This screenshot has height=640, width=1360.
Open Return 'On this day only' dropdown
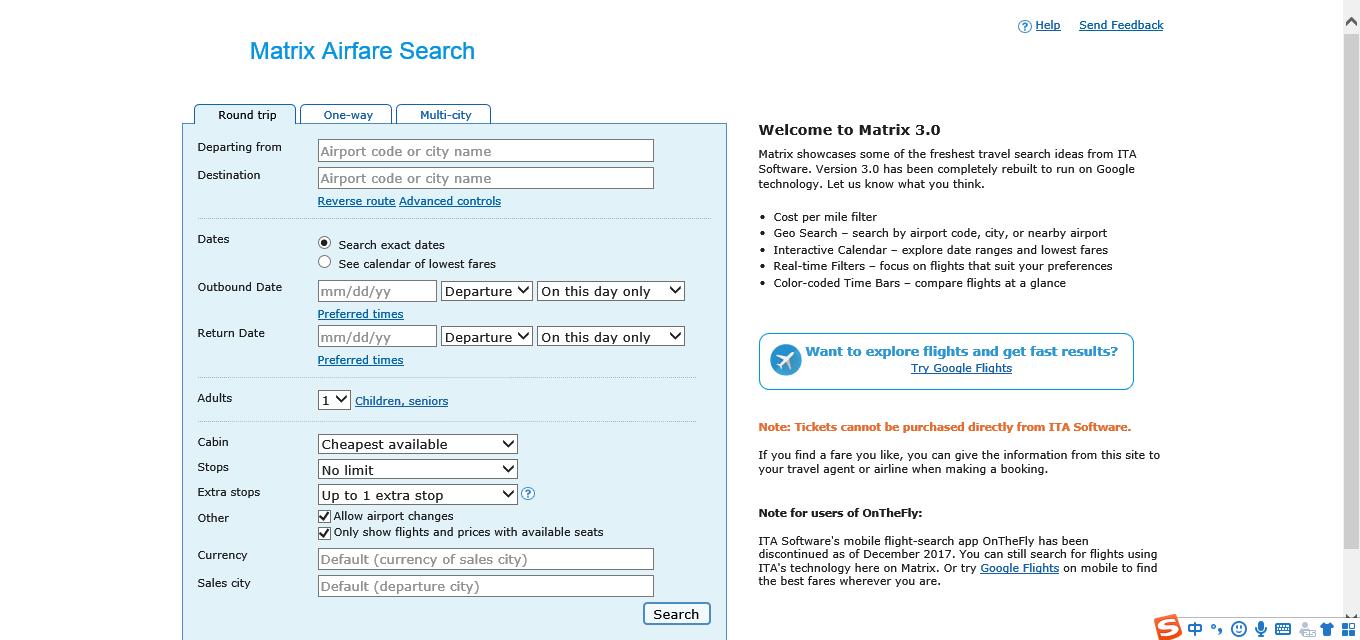point(611,337)
